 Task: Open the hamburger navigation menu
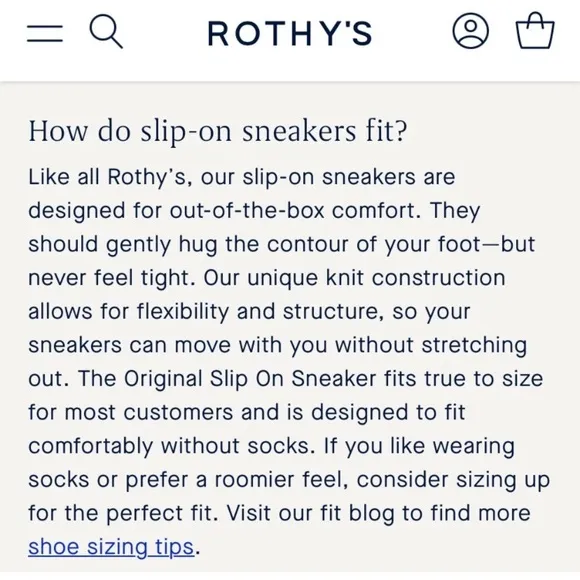tap(45, 33)
